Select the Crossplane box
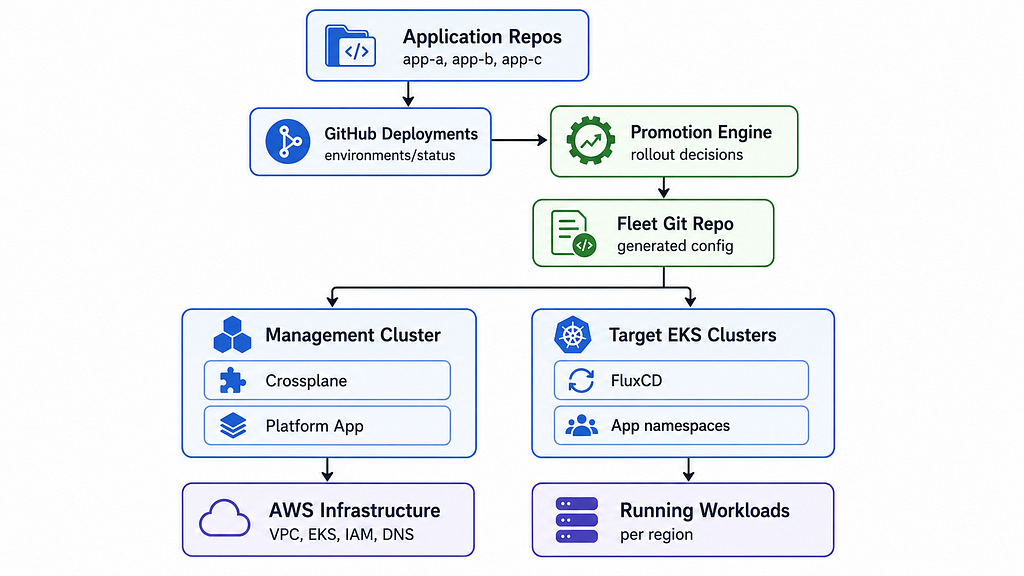The width and height of the screenshot is (1024, 576). (327, 380)
